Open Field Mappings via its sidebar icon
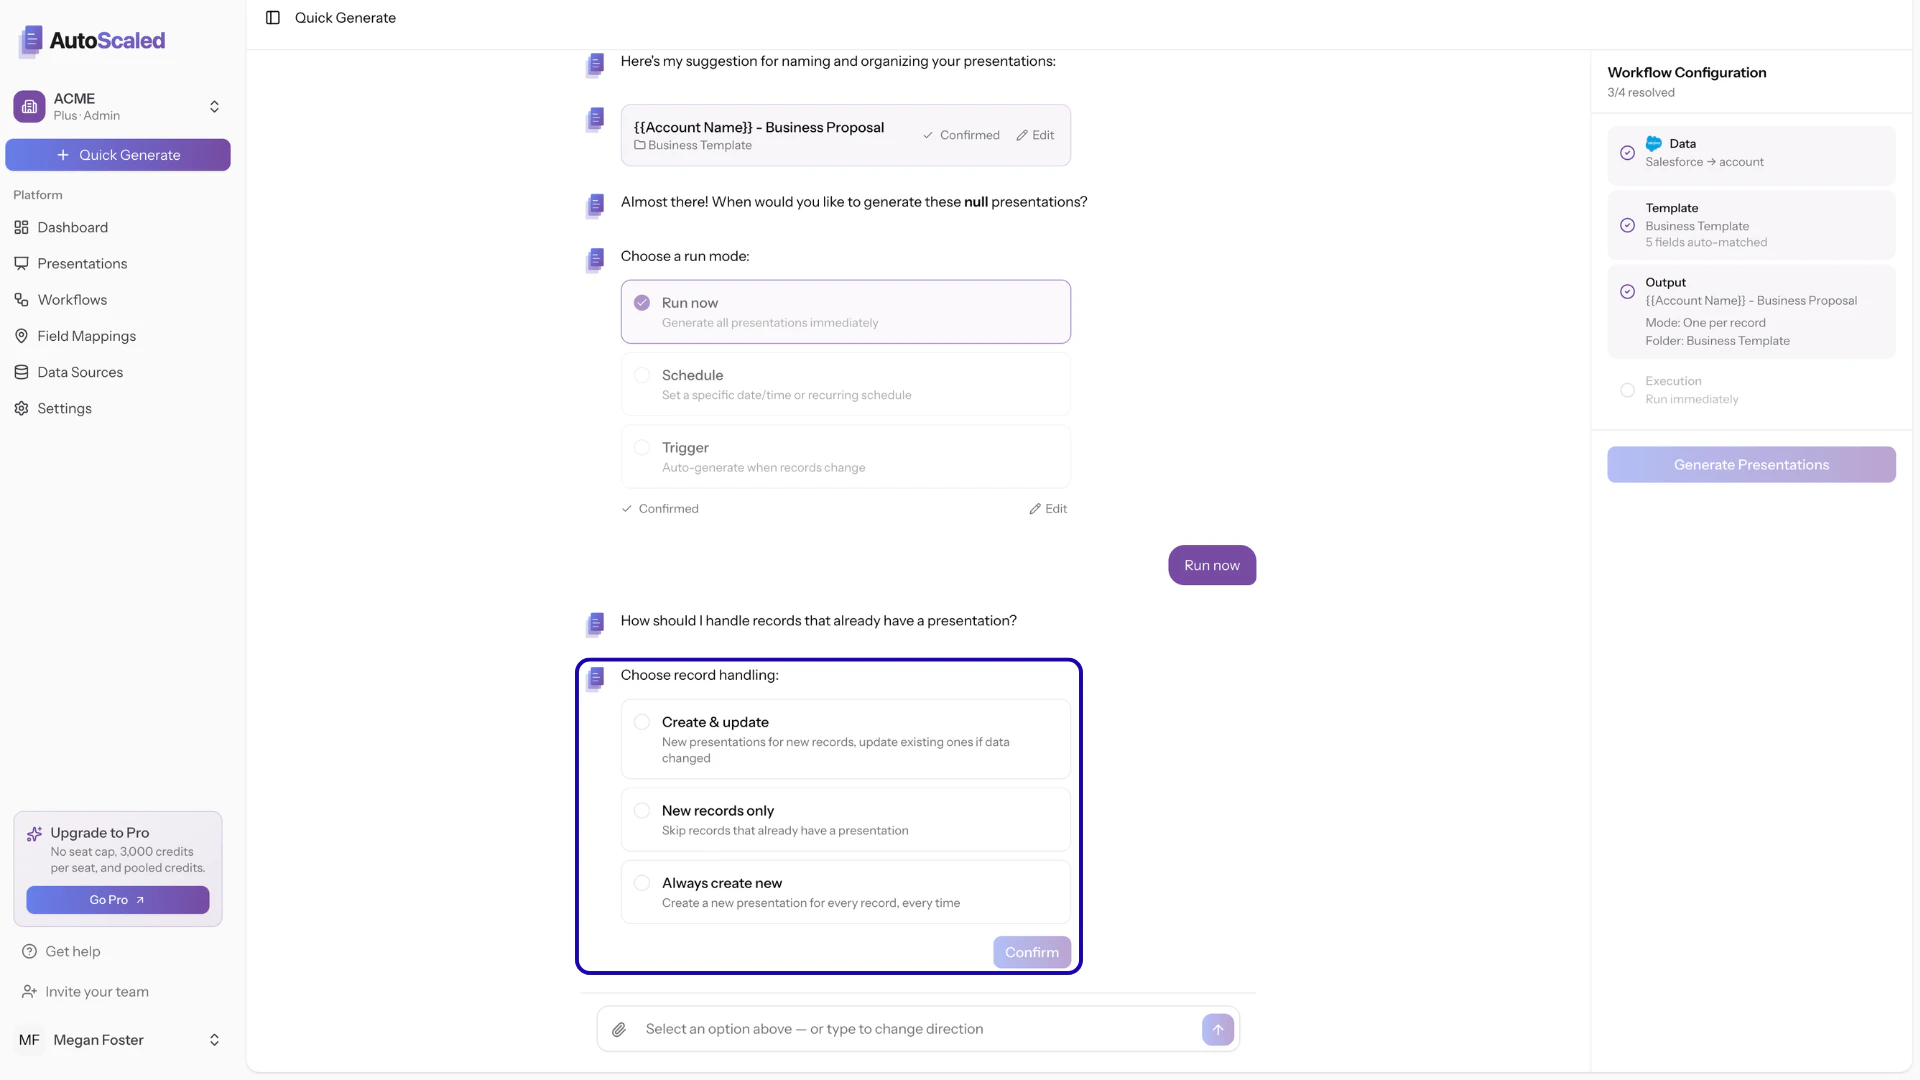The image size is (1920, 1080). pyautogui.click(x=22, y=336)
